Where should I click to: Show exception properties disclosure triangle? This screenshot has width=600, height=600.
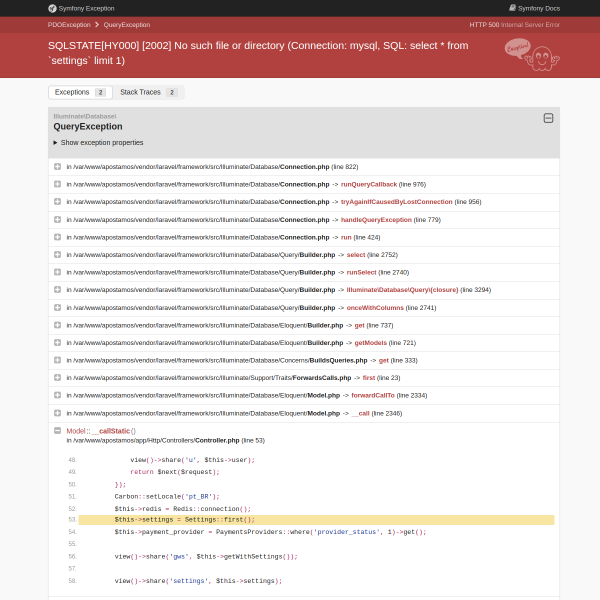click(x=55, y=142)
